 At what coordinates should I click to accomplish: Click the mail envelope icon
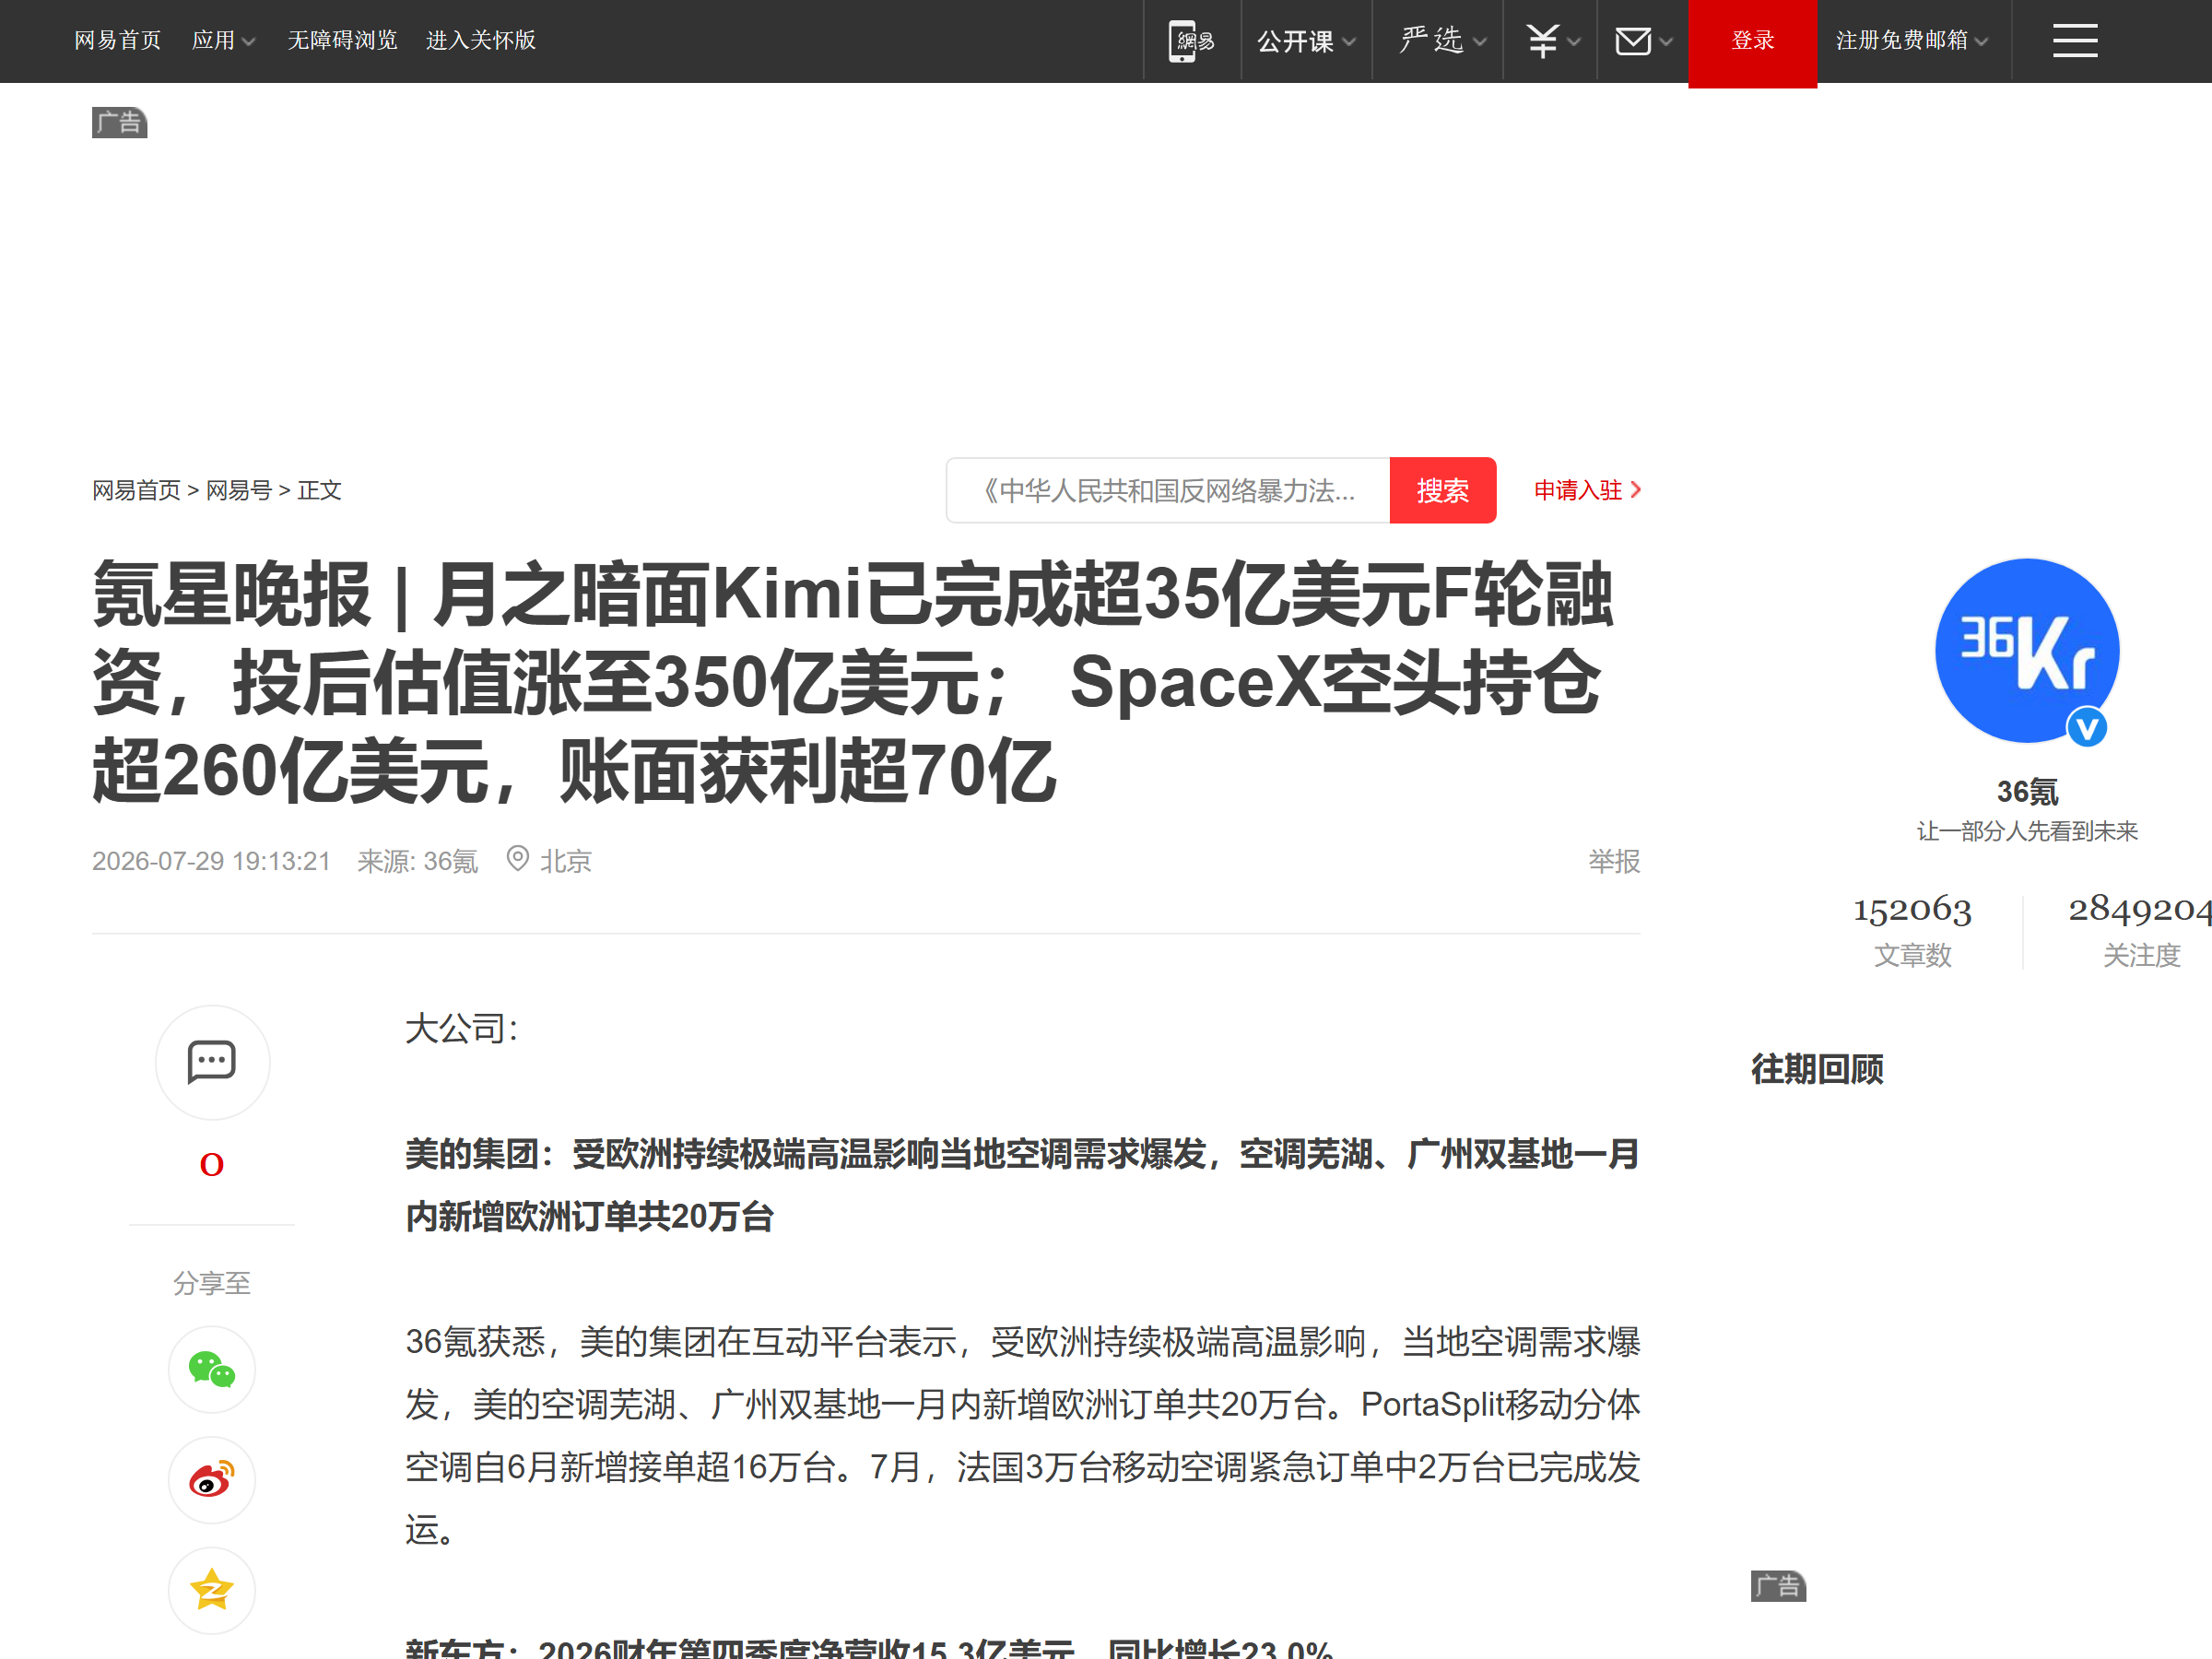[1633, 41]
